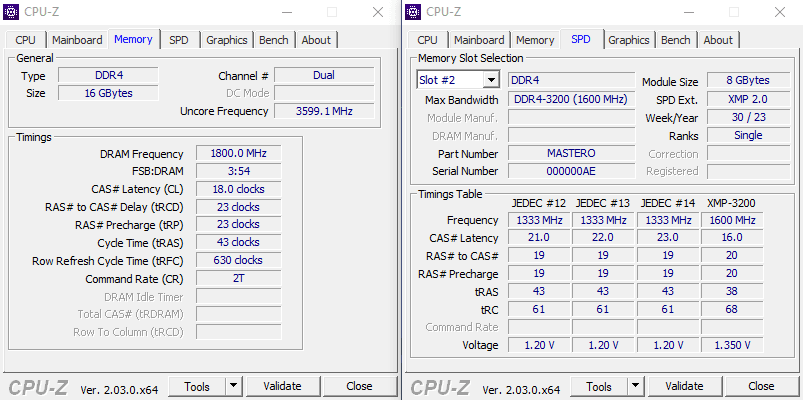Click the Tools button in the right window

point(599,386)
